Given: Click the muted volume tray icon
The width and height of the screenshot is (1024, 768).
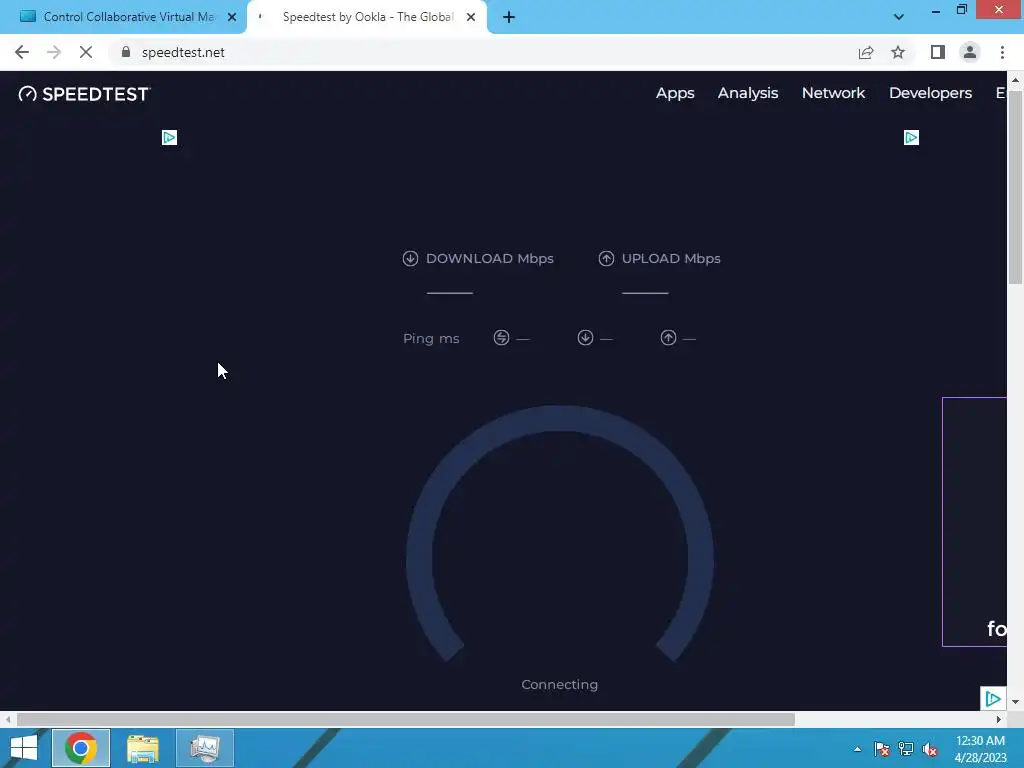Looking at the screenshot, I should pos(930,749).
